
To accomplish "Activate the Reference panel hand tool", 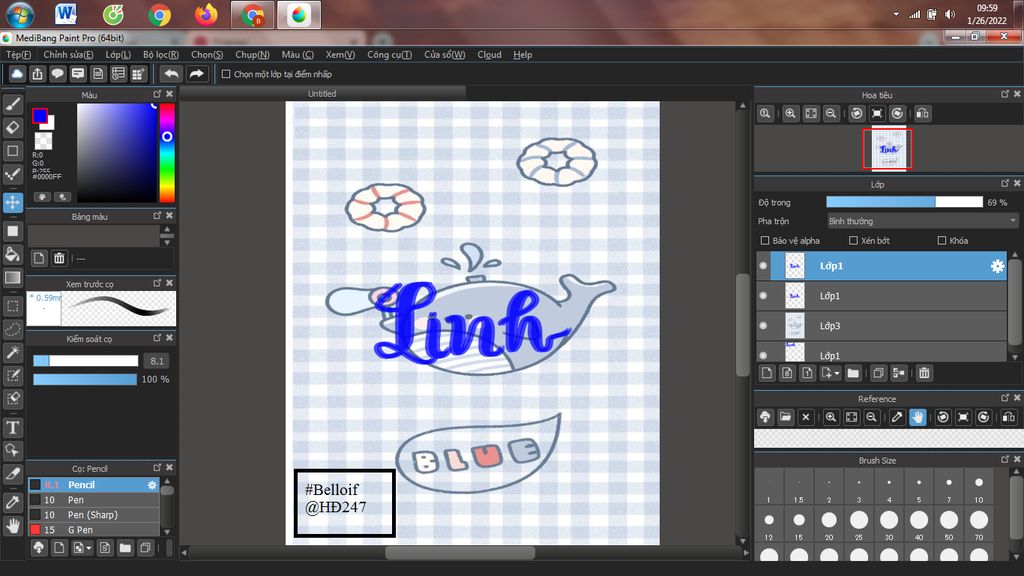I will click(x=918, y=417).
